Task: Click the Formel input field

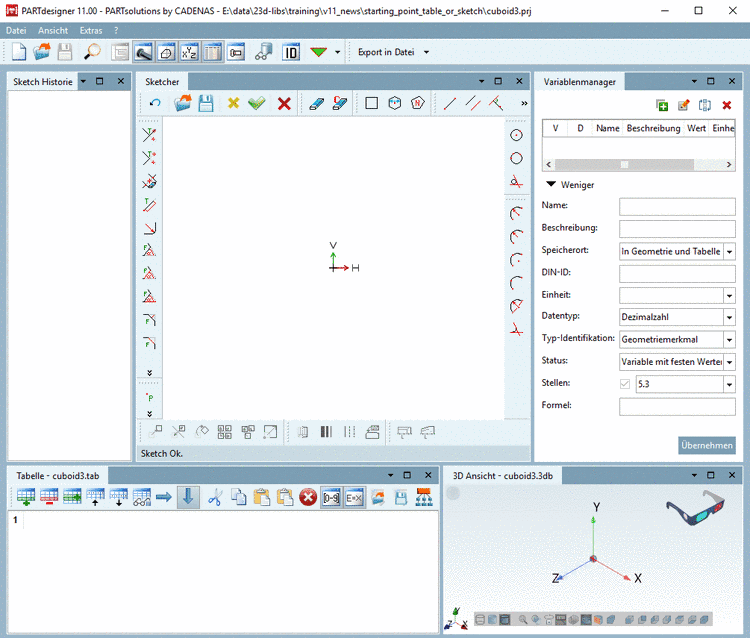Action: point(677,407)
